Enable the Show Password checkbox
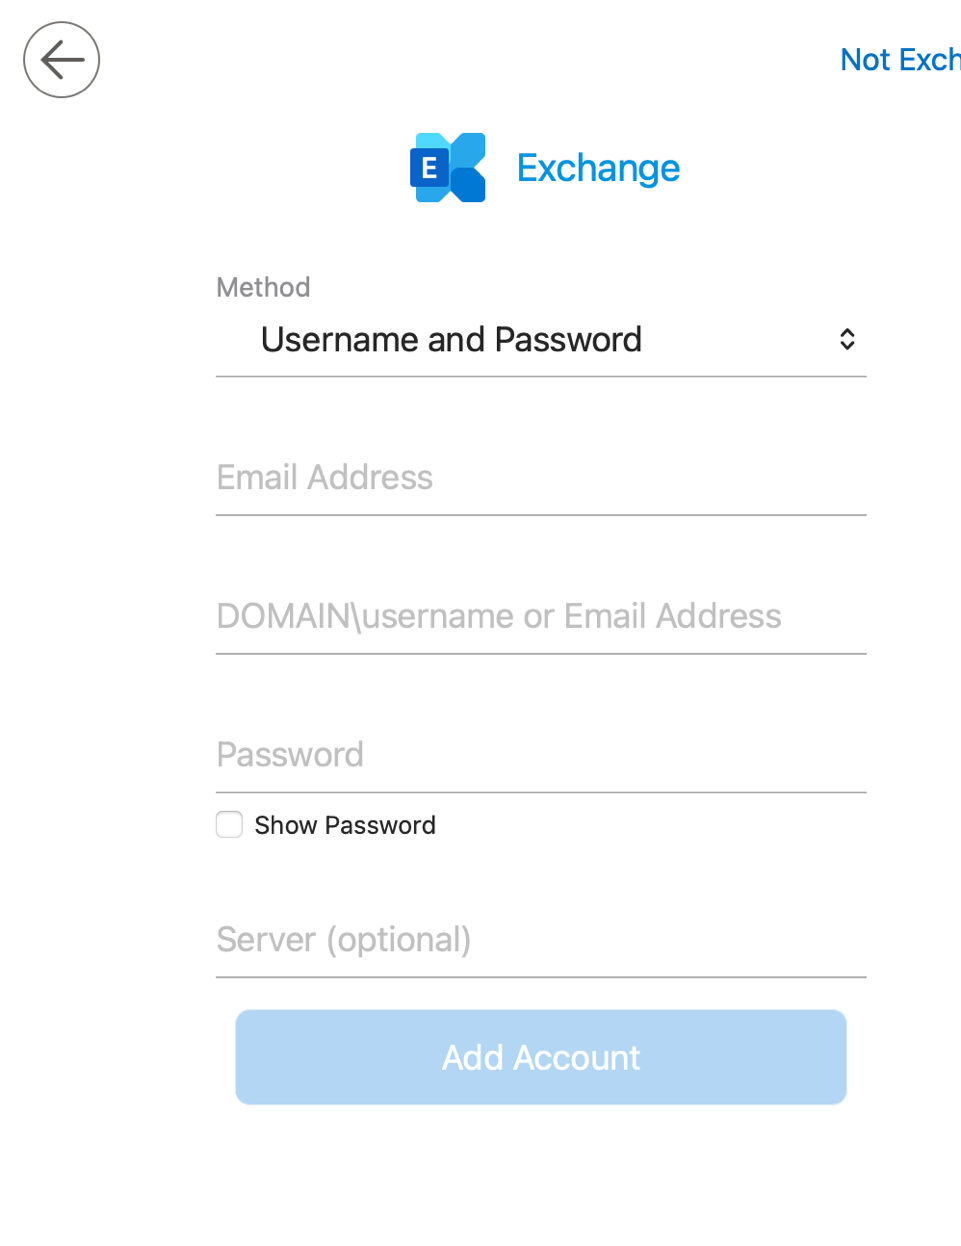 [x=230, y=825]
